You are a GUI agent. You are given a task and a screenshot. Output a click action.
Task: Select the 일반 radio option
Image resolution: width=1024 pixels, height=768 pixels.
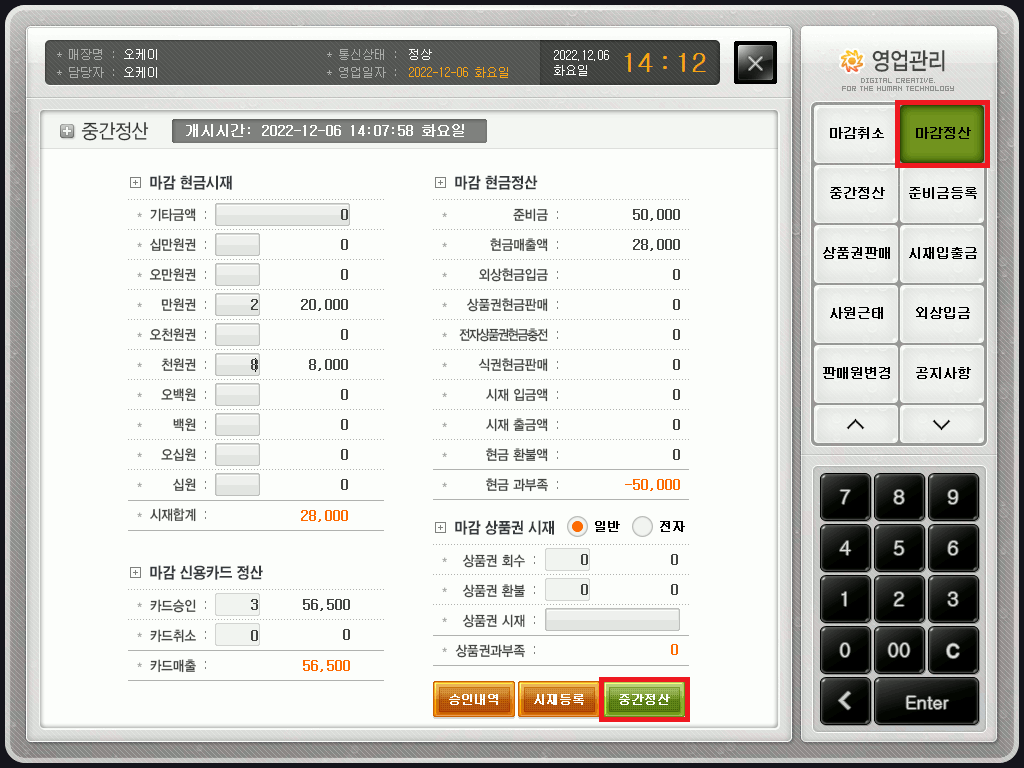point(577,527)
